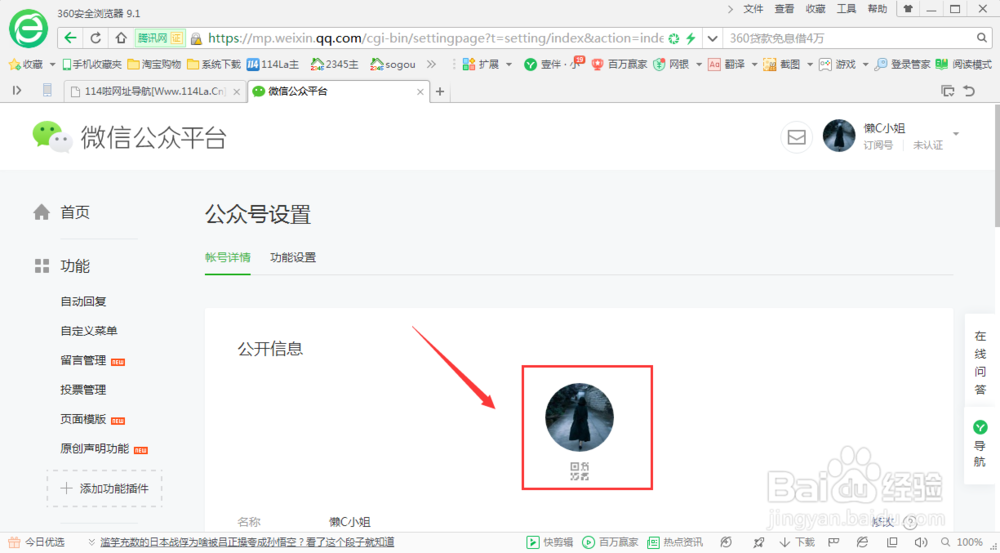
Task: Expand the 截图 dropdown arrow
Action: pos(810,64)
